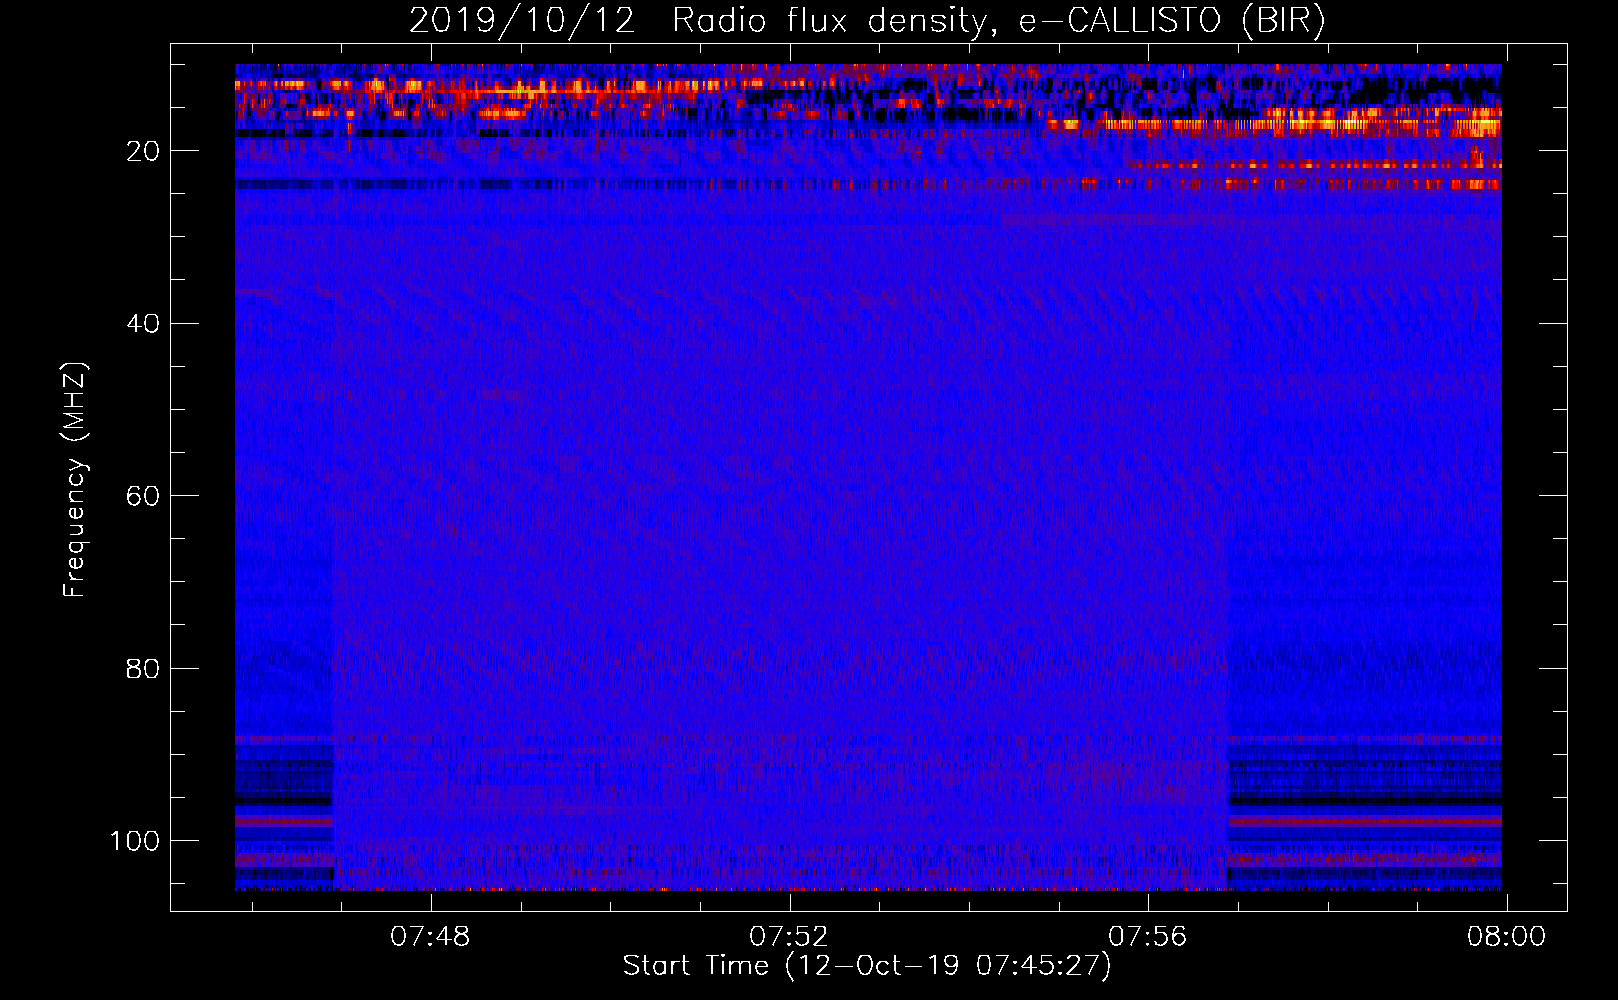Click the 20 MHz frequency tick label
This screenshot has width=1618, height=1000.
pyautogui.click(x=144, y=151)
